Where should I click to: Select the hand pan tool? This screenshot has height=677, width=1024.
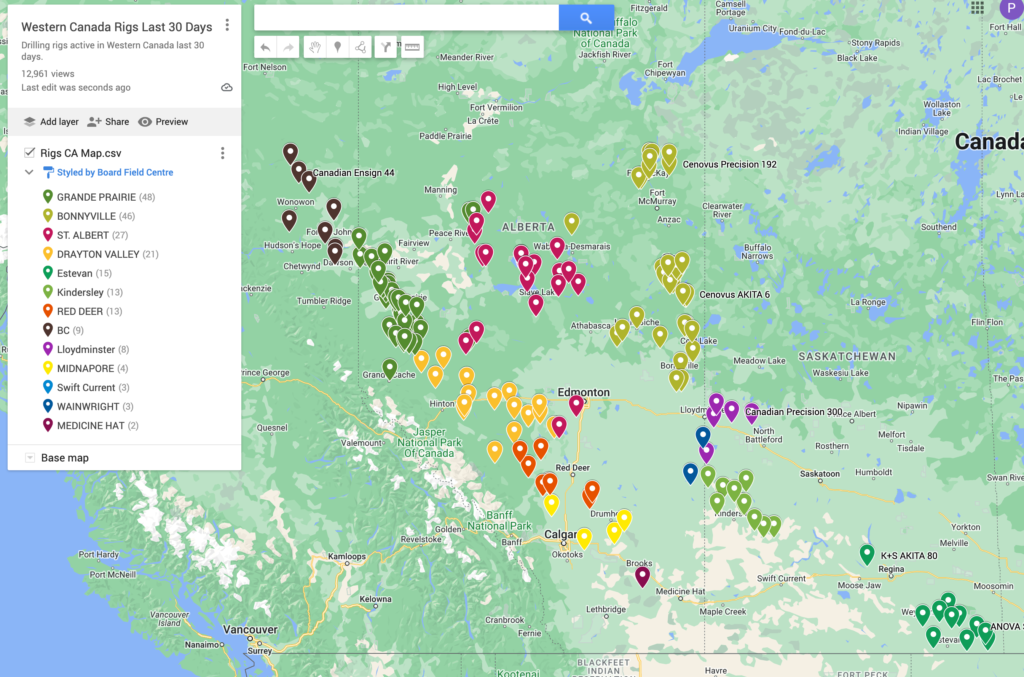[x=315, y=47]
